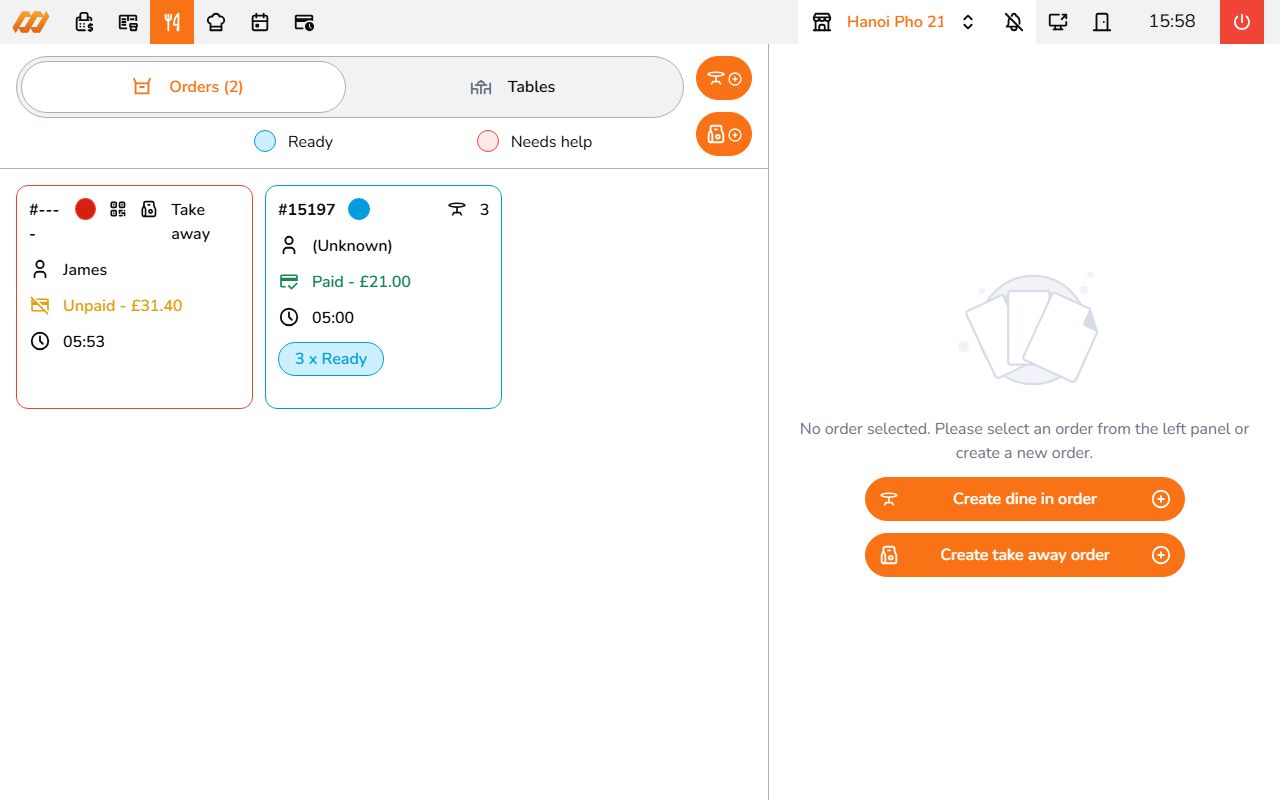Select the fork and knife orders icon
This screenshot has width=1280, height=800.
pos(172,22)
